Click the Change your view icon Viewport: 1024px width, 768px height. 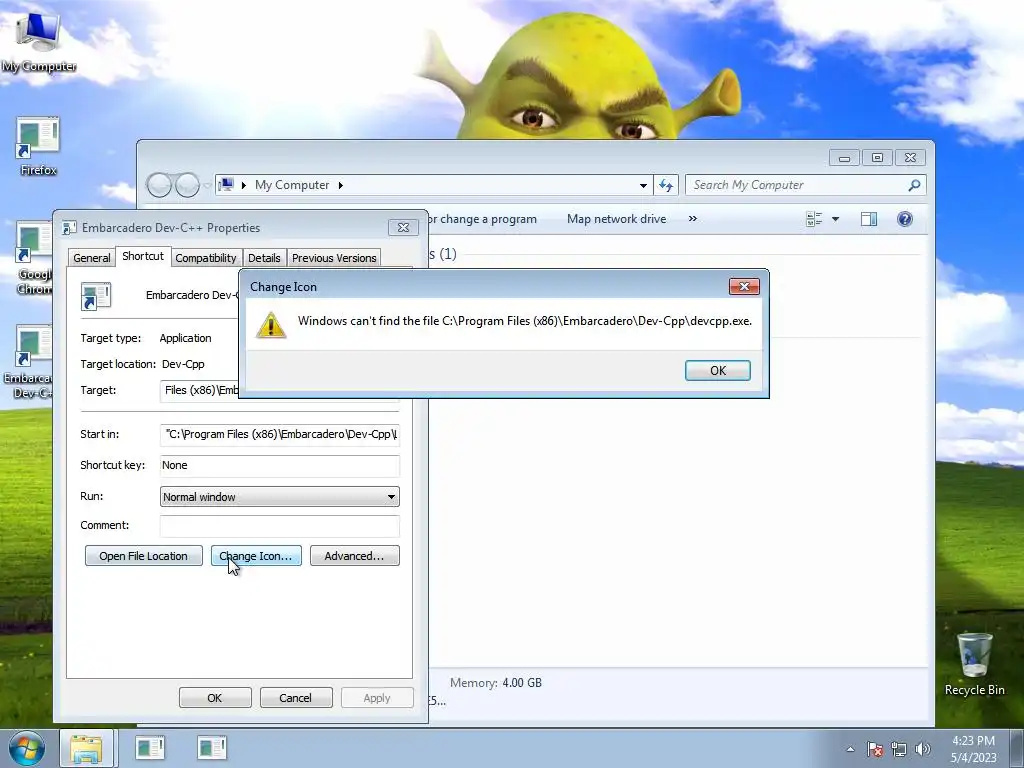pyautogui.click(x=814, y=219)
